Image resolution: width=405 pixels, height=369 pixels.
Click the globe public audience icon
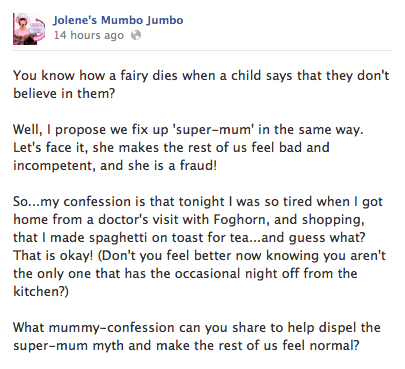(136, 35)
